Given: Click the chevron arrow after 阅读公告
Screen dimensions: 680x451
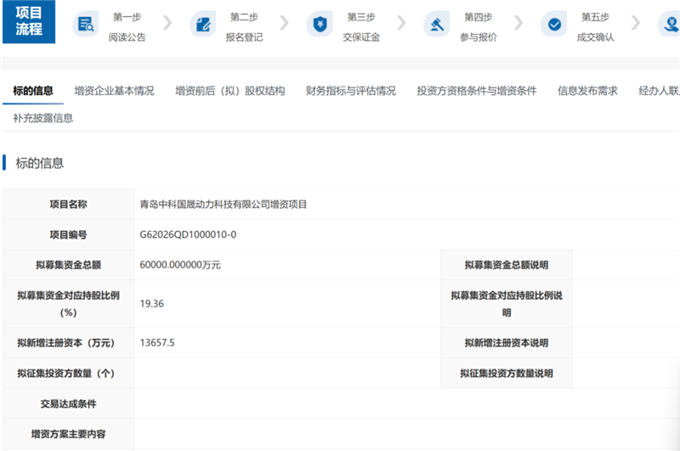Looking at the screenshot, I should coord(167,23).
